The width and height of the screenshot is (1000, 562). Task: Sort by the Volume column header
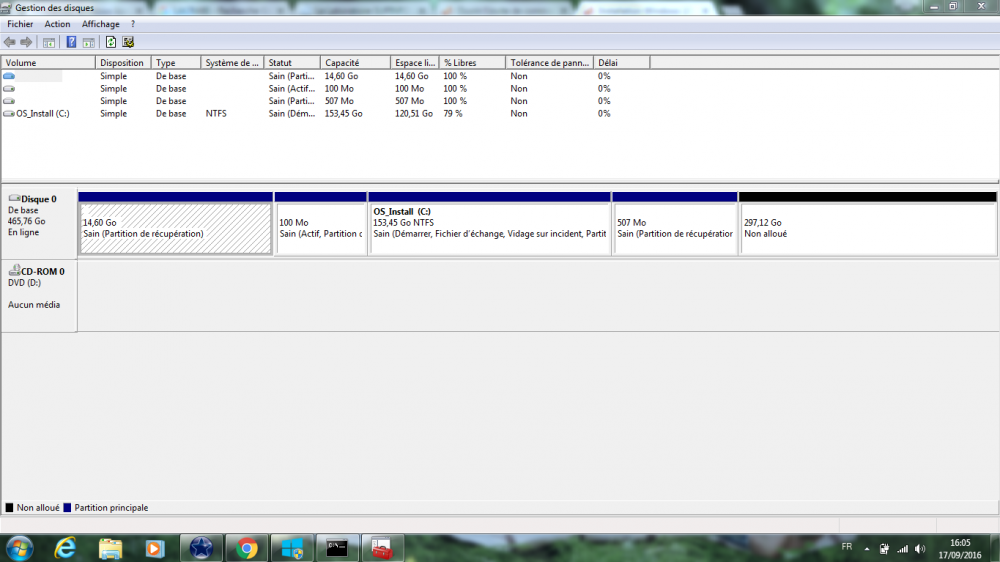tap(48, 63)
